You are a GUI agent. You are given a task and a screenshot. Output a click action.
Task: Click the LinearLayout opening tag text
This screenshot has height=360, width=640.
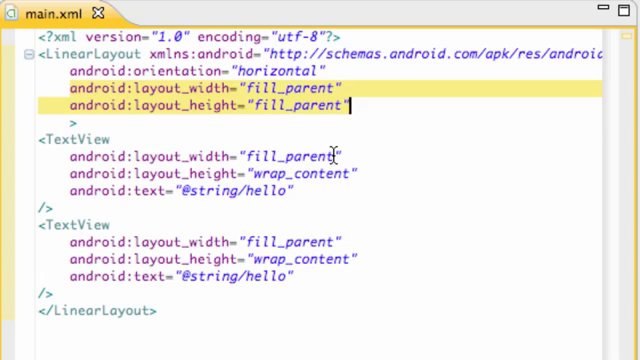(x=90, y=54)
